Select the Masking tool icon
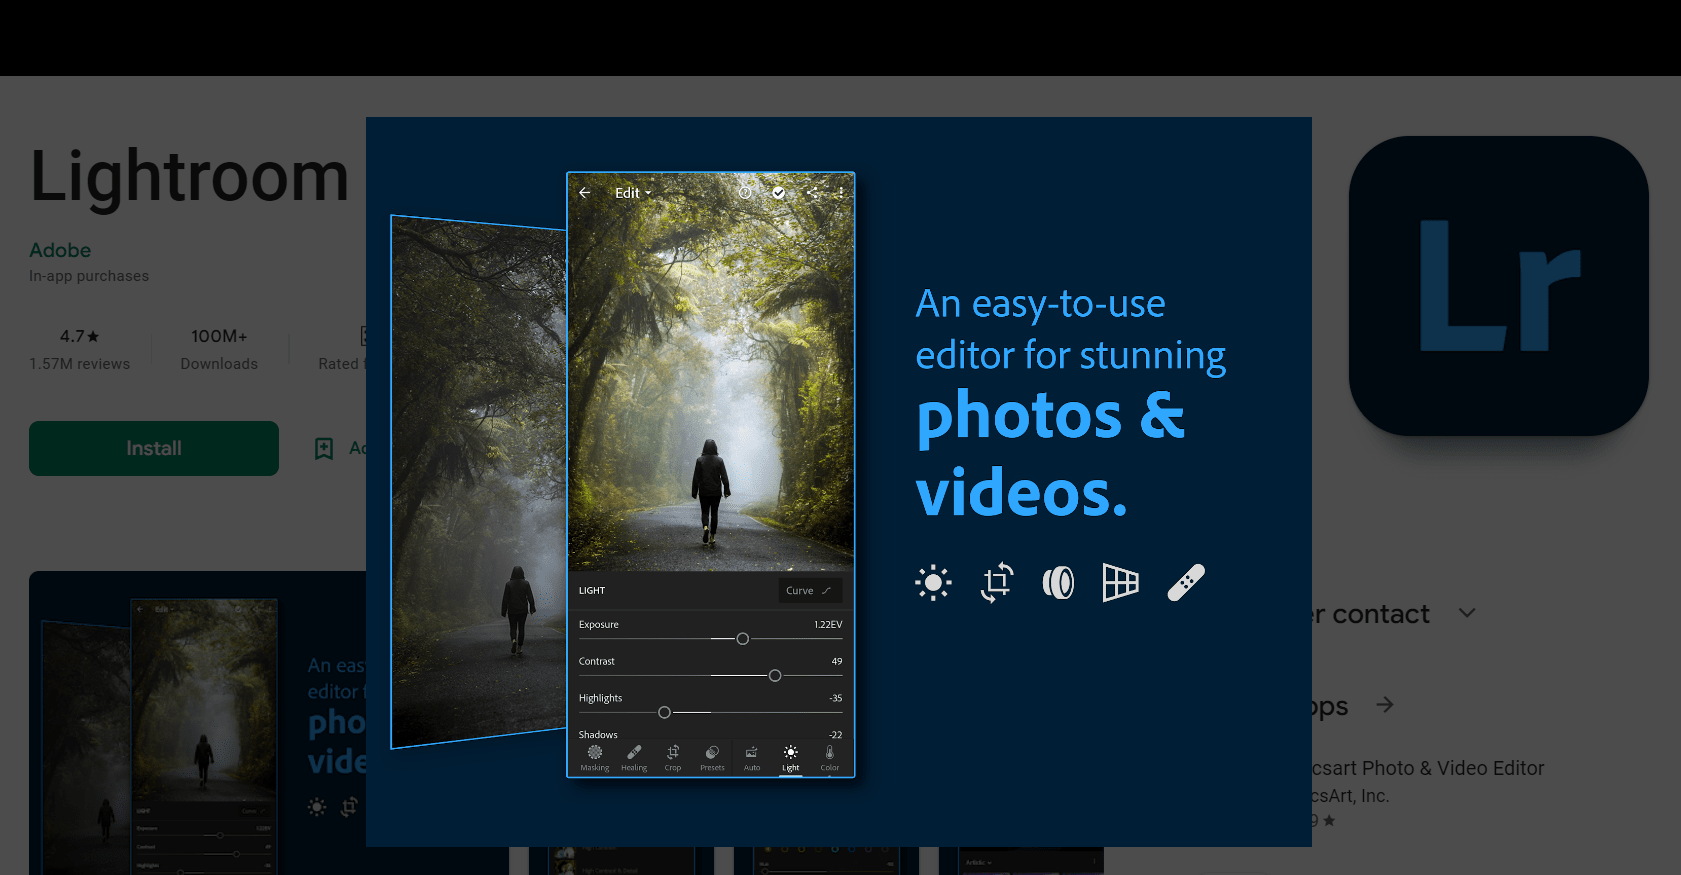 [x=595, y=758]
